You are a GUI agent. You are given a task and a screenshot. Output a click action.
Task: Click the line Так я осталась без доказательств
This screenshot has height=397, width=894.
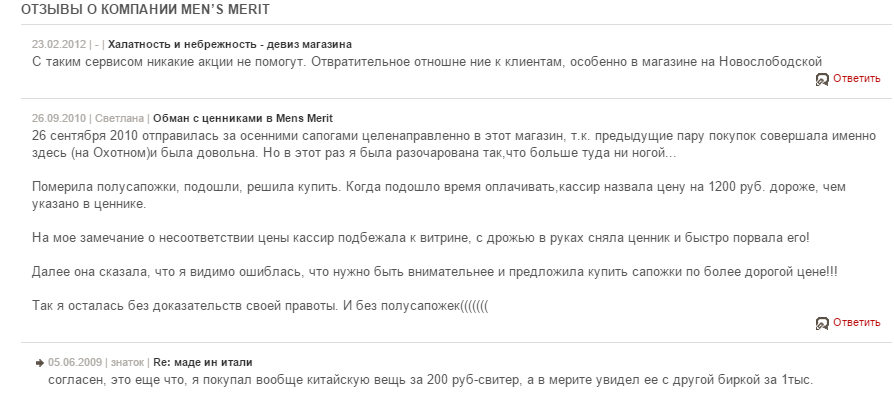coord(261,307)
